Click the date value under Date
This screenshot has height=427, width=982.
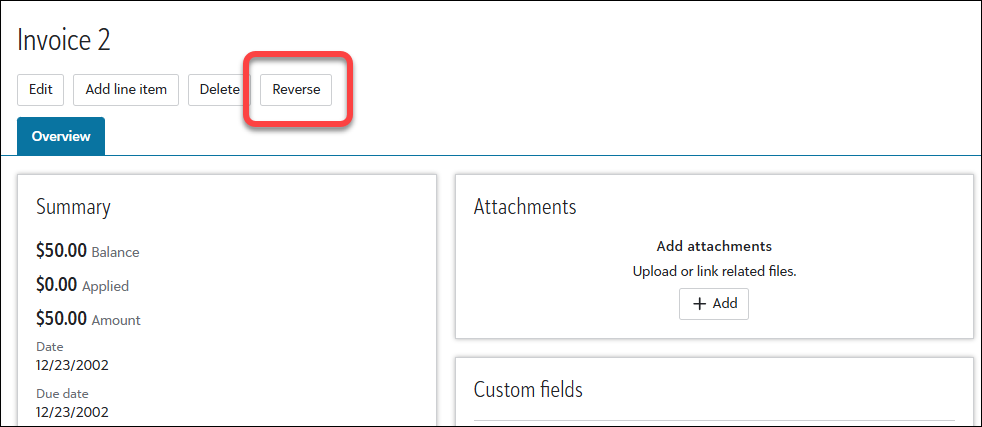click(x=72, y=365)
